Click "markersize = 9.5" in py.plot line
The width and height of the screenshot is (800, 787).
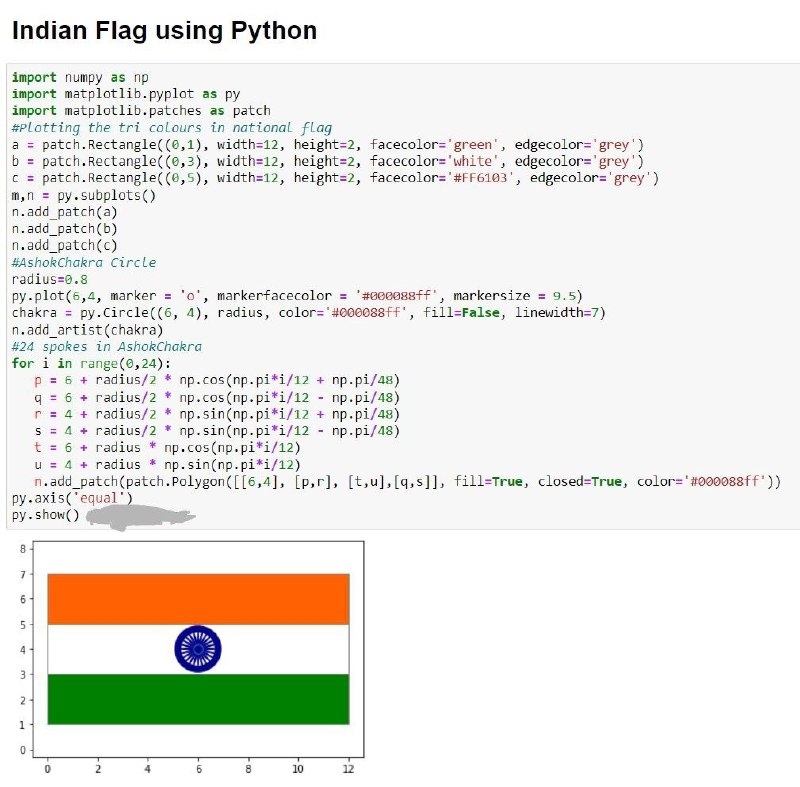point(514,296)
